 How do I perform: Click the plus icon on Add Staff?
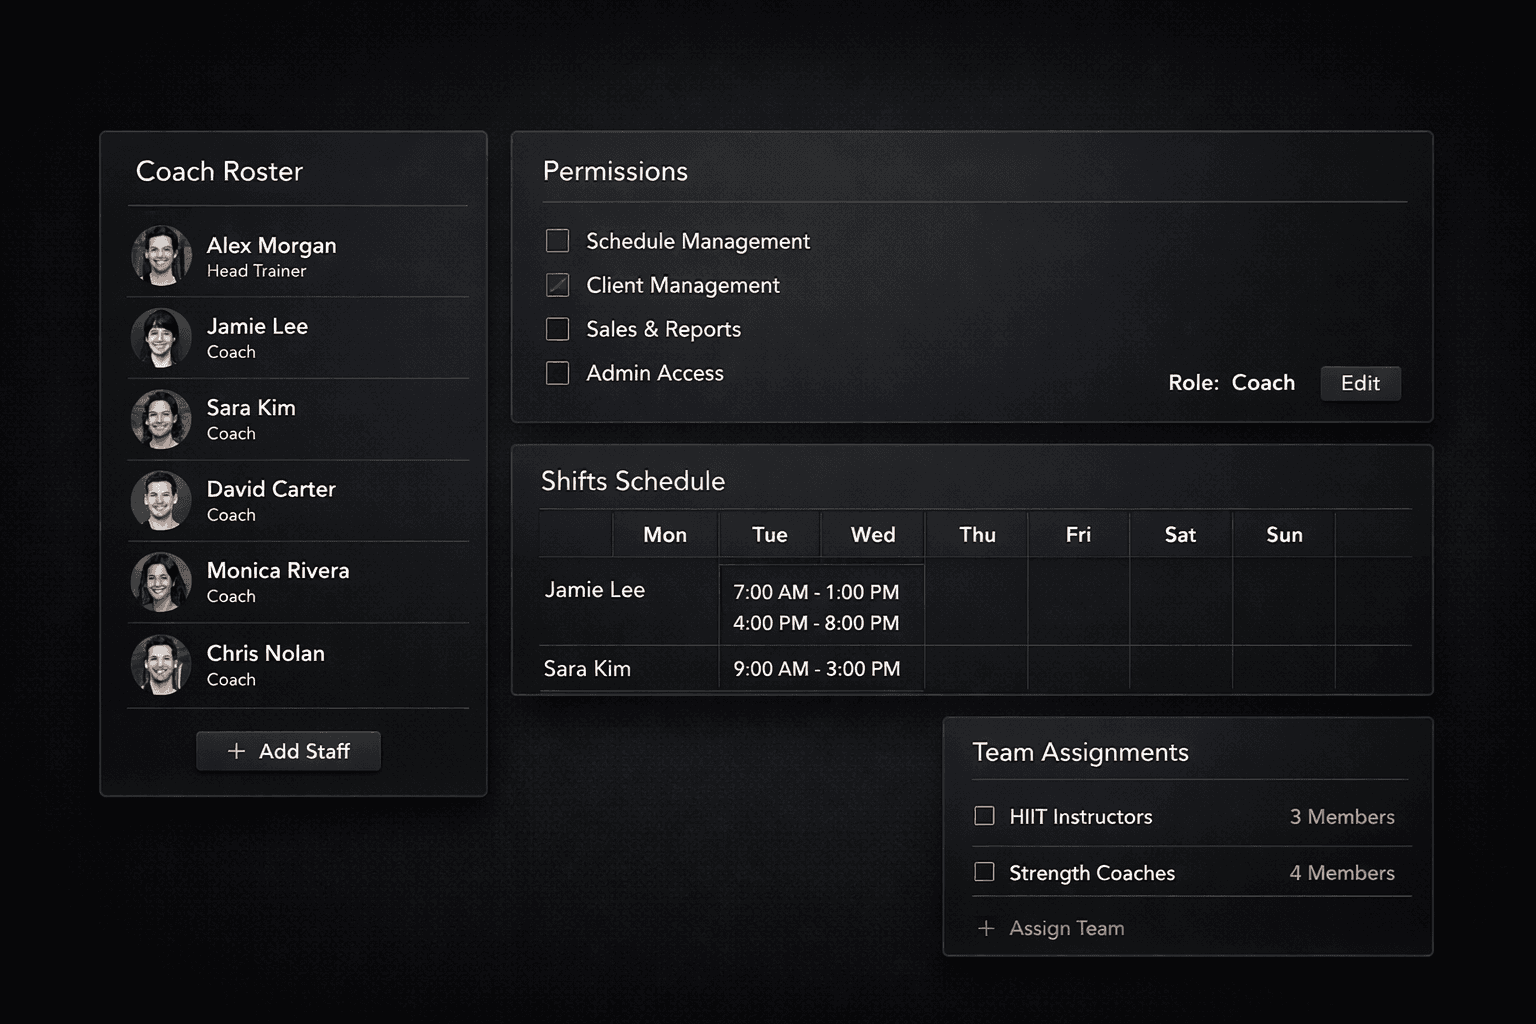tap(236, 751)
